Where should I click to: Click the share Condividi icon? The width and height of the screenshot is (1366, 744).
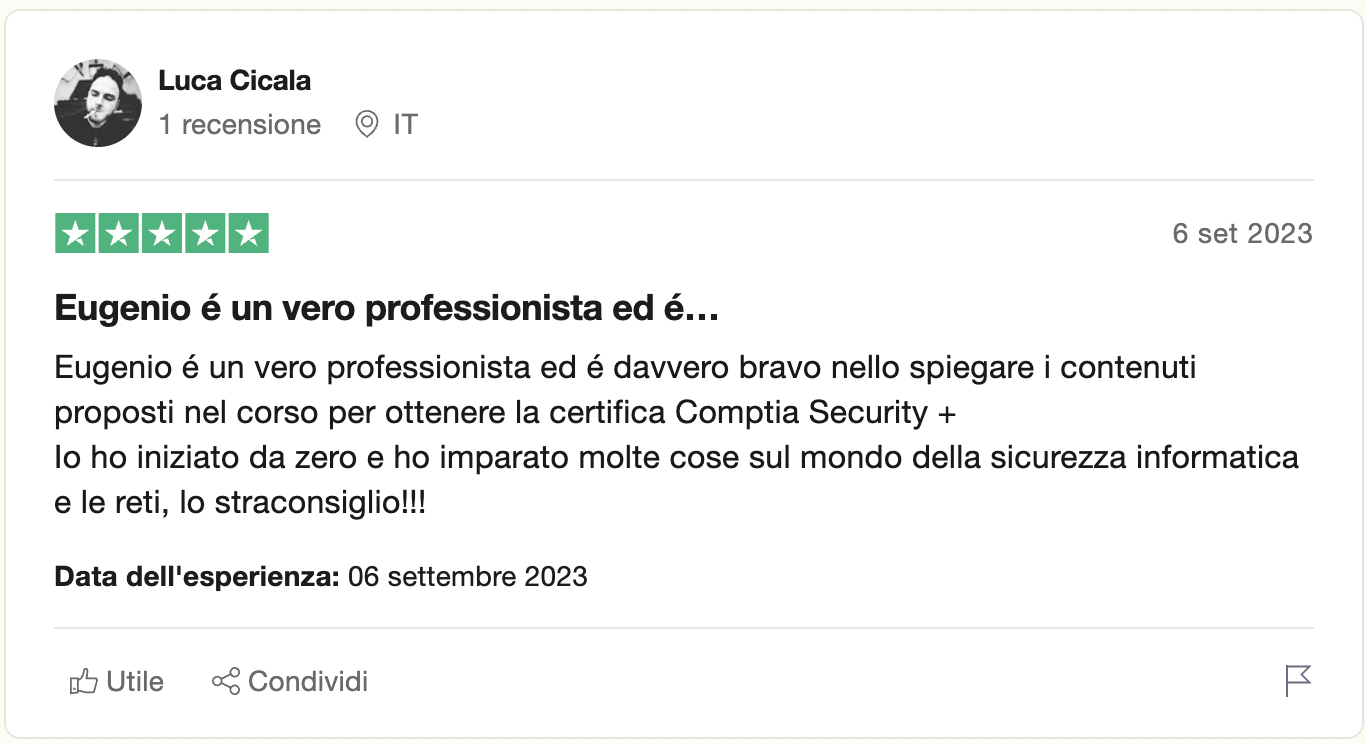[x=226, y=682]
